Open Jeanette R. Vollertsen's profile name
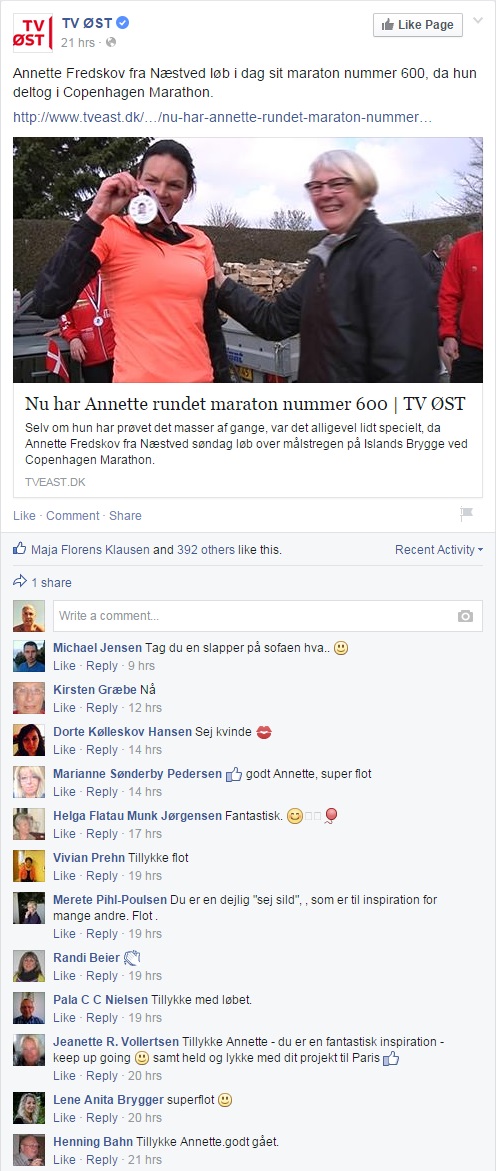496x1171 pixels. pos(116,1041)
